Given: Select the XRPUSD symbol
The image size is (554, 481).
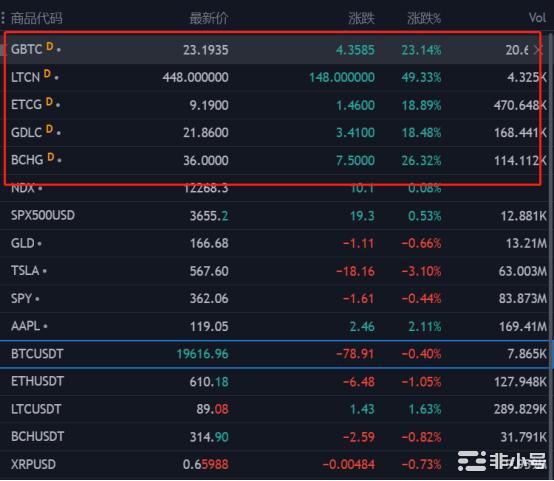Looking at the screenshot, I should pos(33,464).
